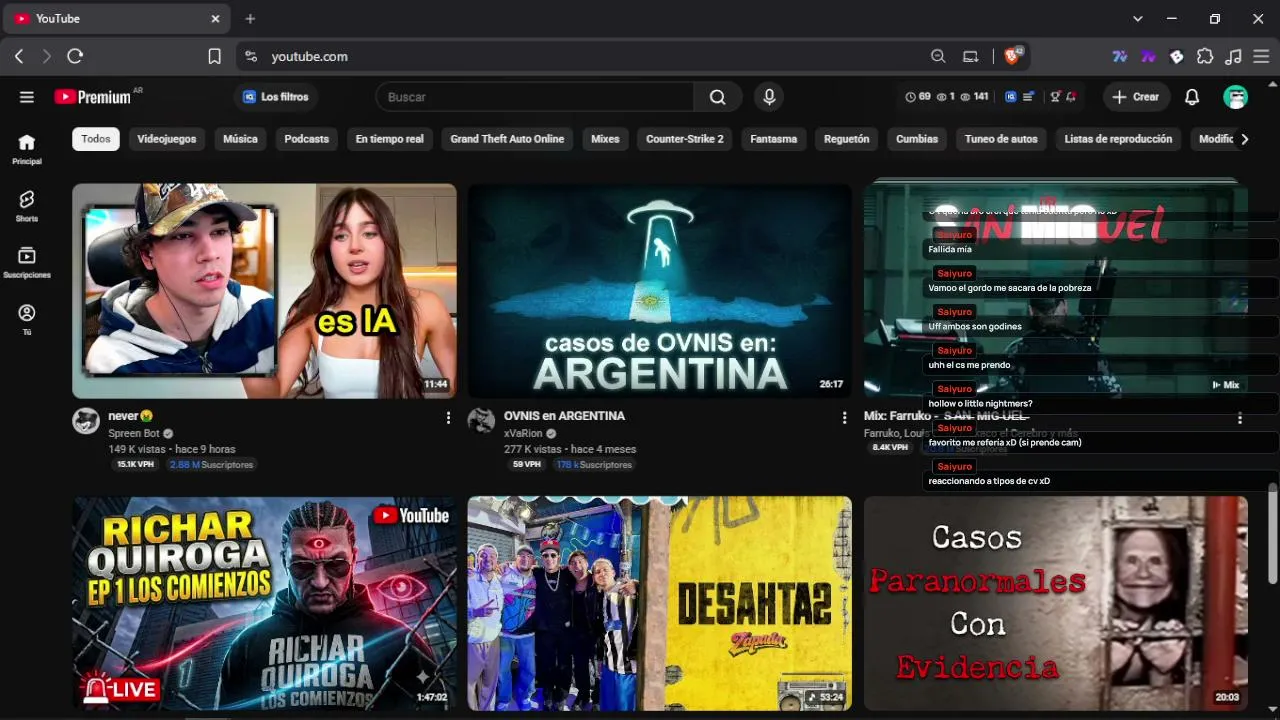Viewport: 1280px width, 720px height.
Task: Start voice search with the microphone
Action: coord(769,97)
